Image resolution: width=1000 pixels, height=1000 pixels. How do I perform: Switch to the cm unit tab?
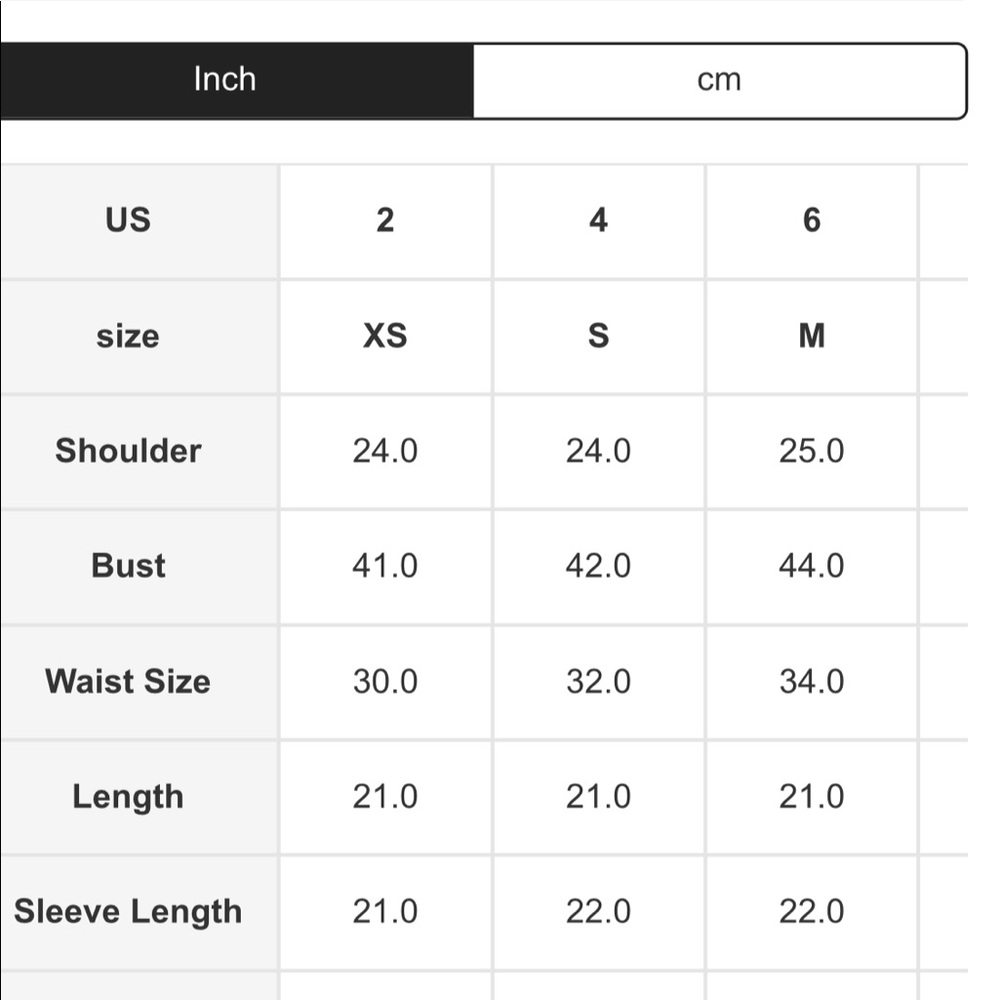pyautogui.click(x=719, y=80)
